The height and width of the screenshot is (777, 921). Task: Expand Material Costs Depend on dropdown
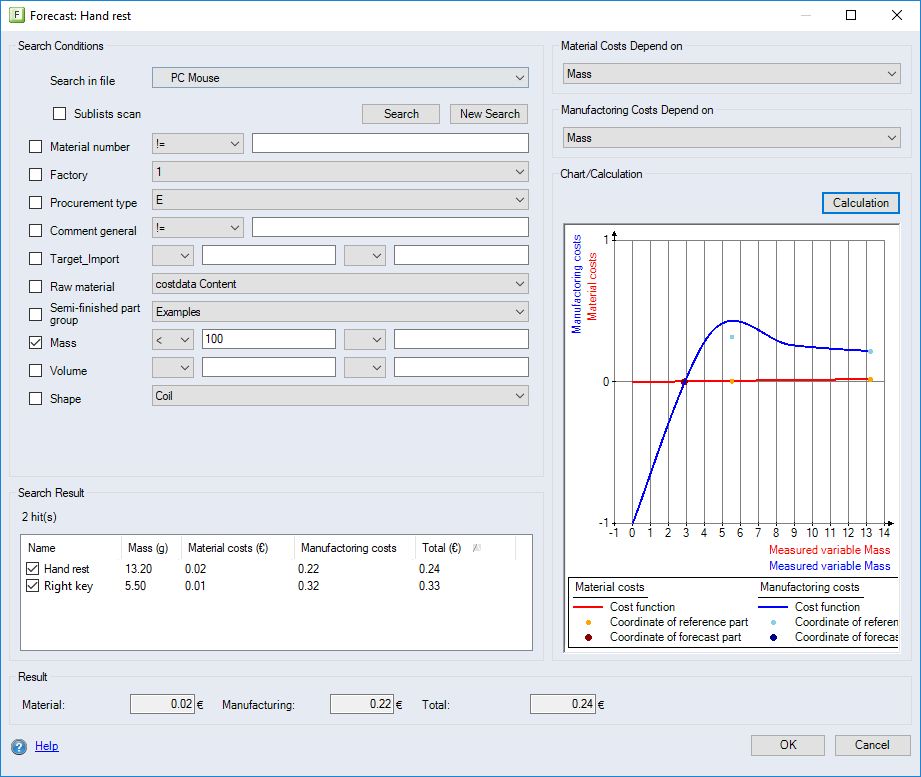pos(730,74)
